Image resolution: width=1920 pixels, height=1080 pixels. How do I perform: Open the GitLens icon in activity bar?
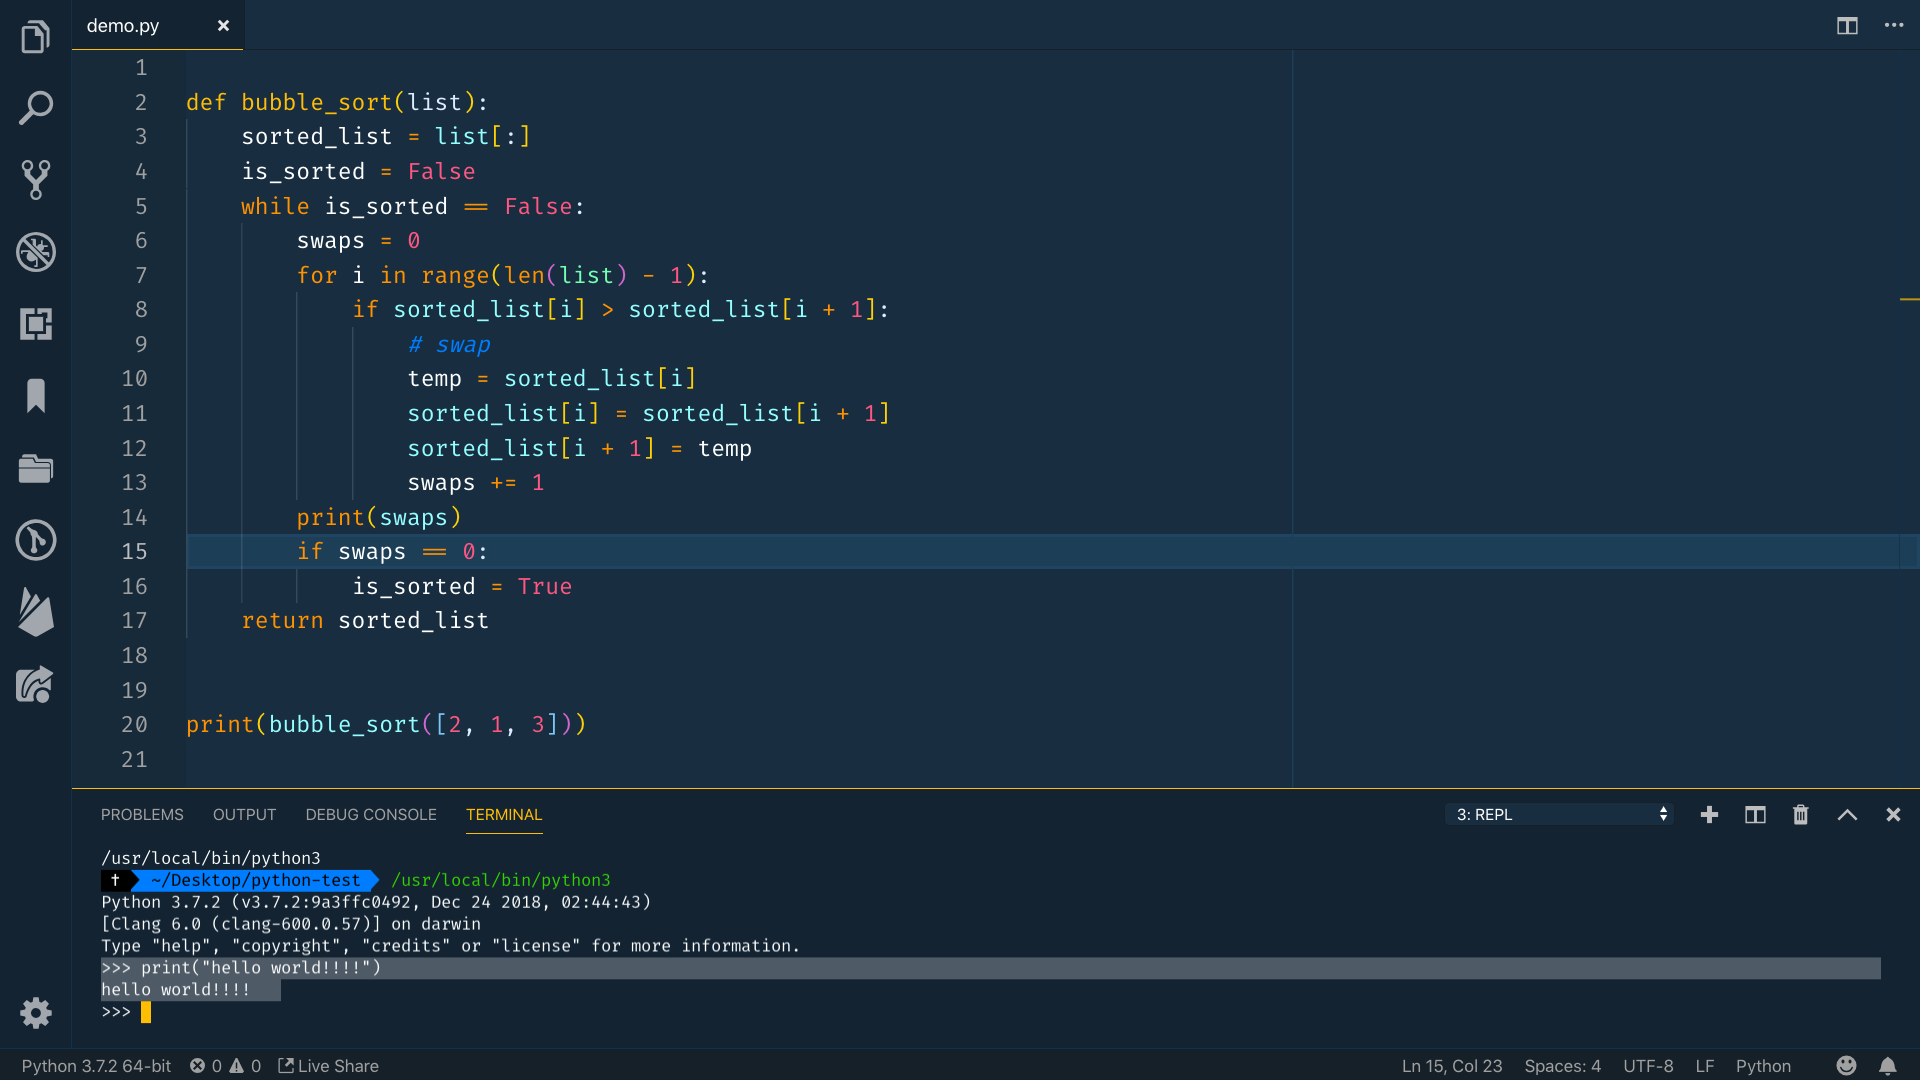click(x=35, y=540)
